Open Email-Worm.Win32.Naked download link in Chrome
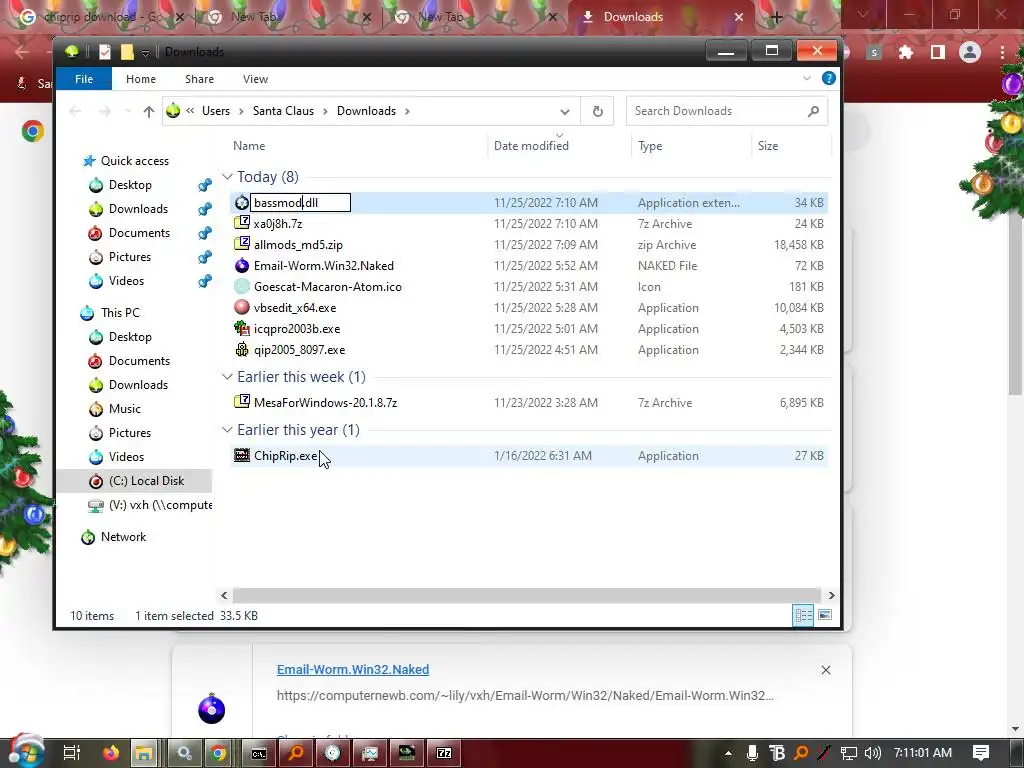Viewport: 1024px width, 768px height. point(353,669)
